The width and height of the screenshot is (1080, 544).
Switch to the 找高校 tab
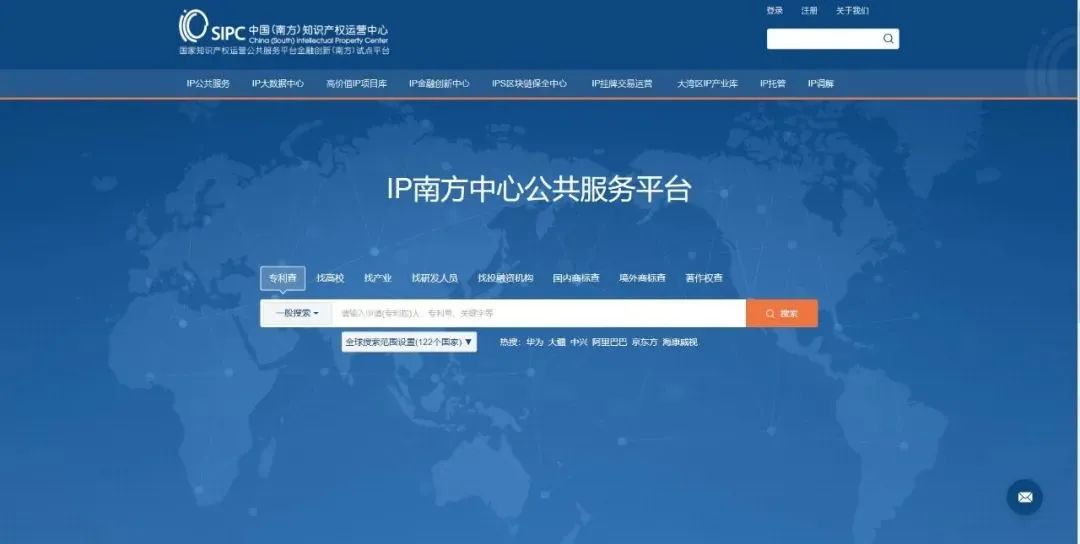(x=330, y=278)
